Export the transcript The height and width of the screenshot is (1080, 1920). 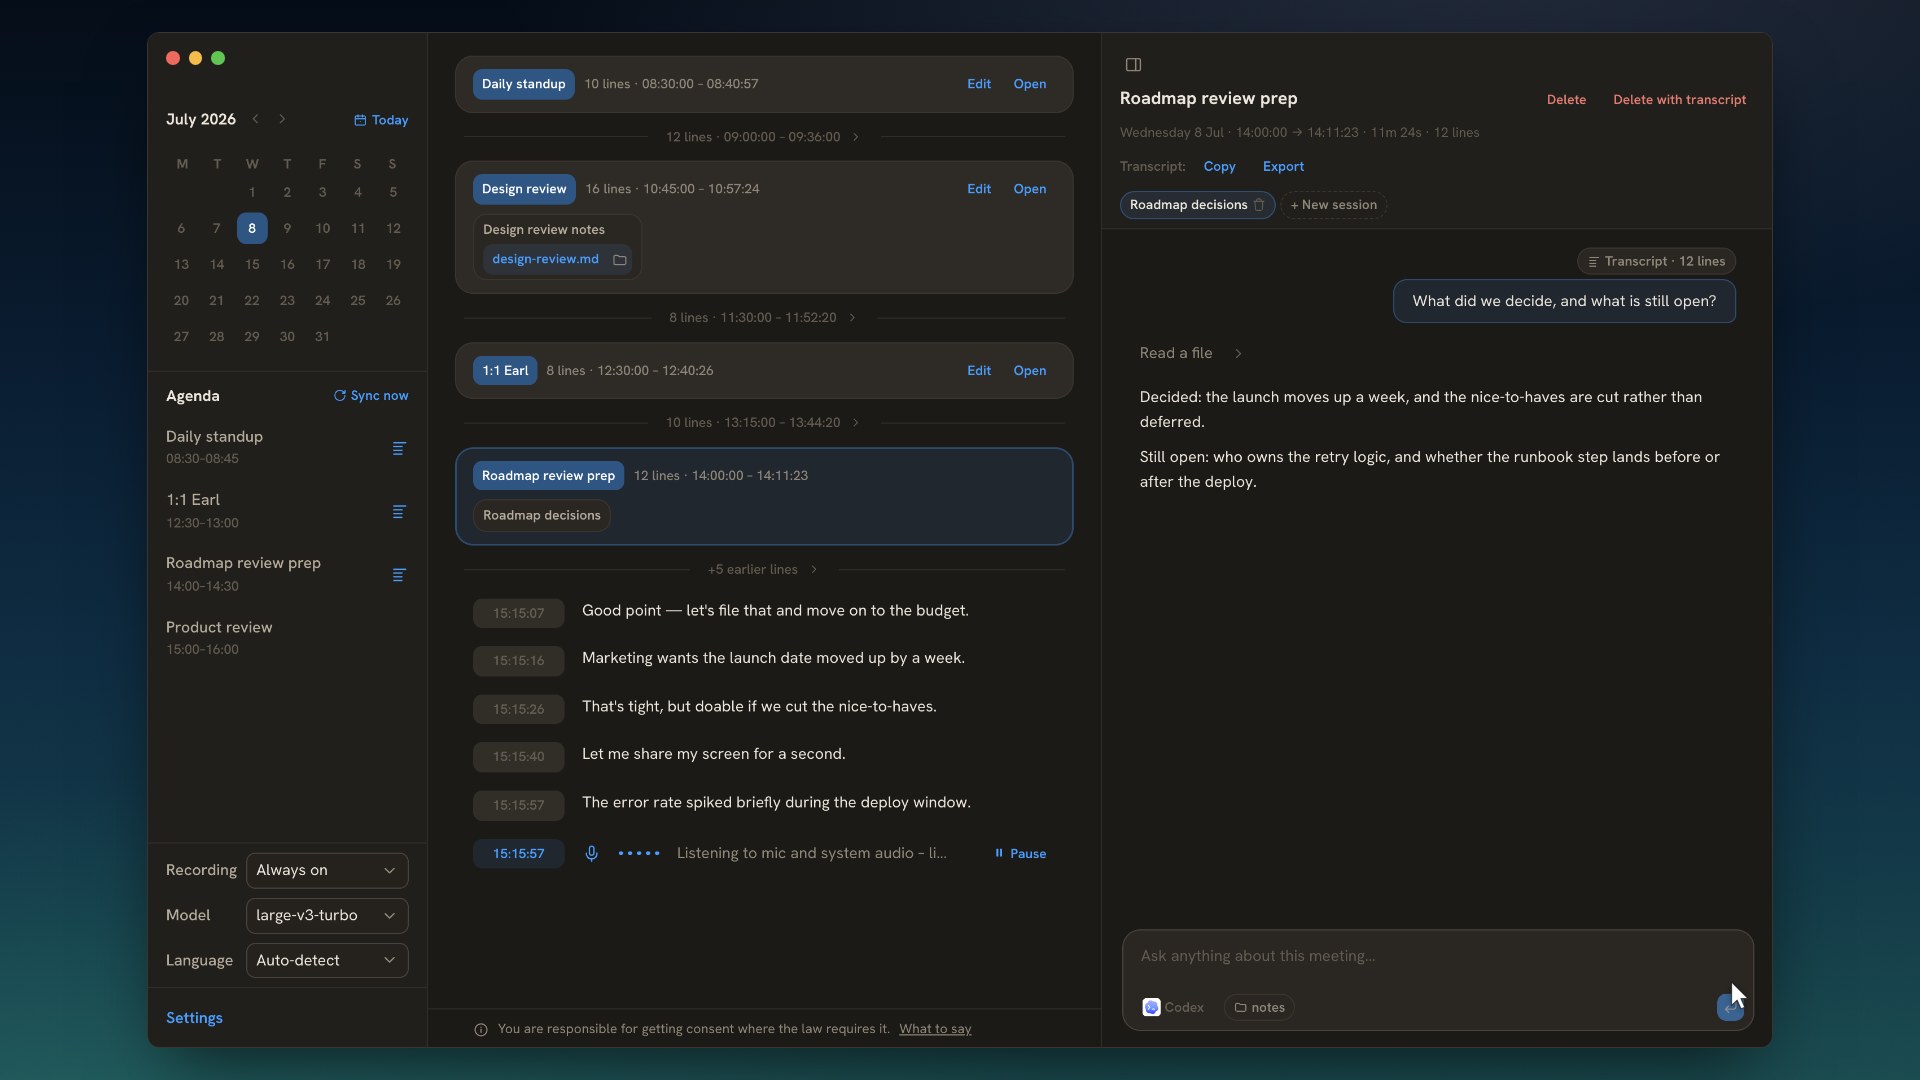tap(1283, 167)
